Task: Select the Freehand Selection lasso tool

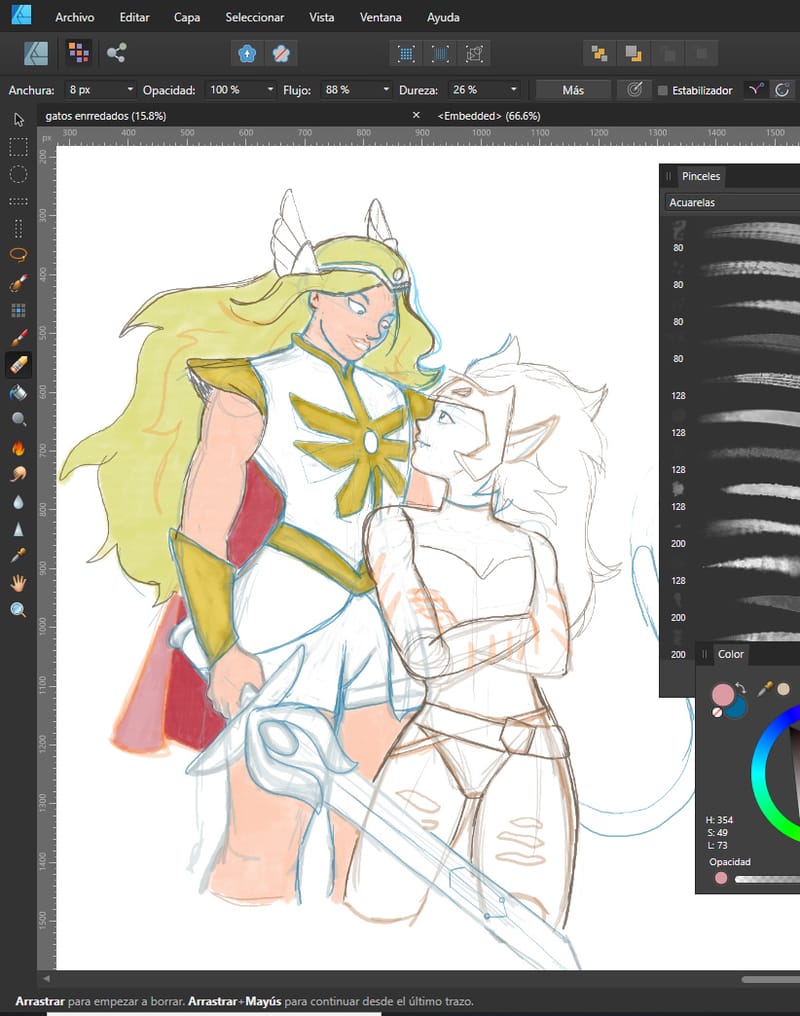Action: (x=18, y=255)
